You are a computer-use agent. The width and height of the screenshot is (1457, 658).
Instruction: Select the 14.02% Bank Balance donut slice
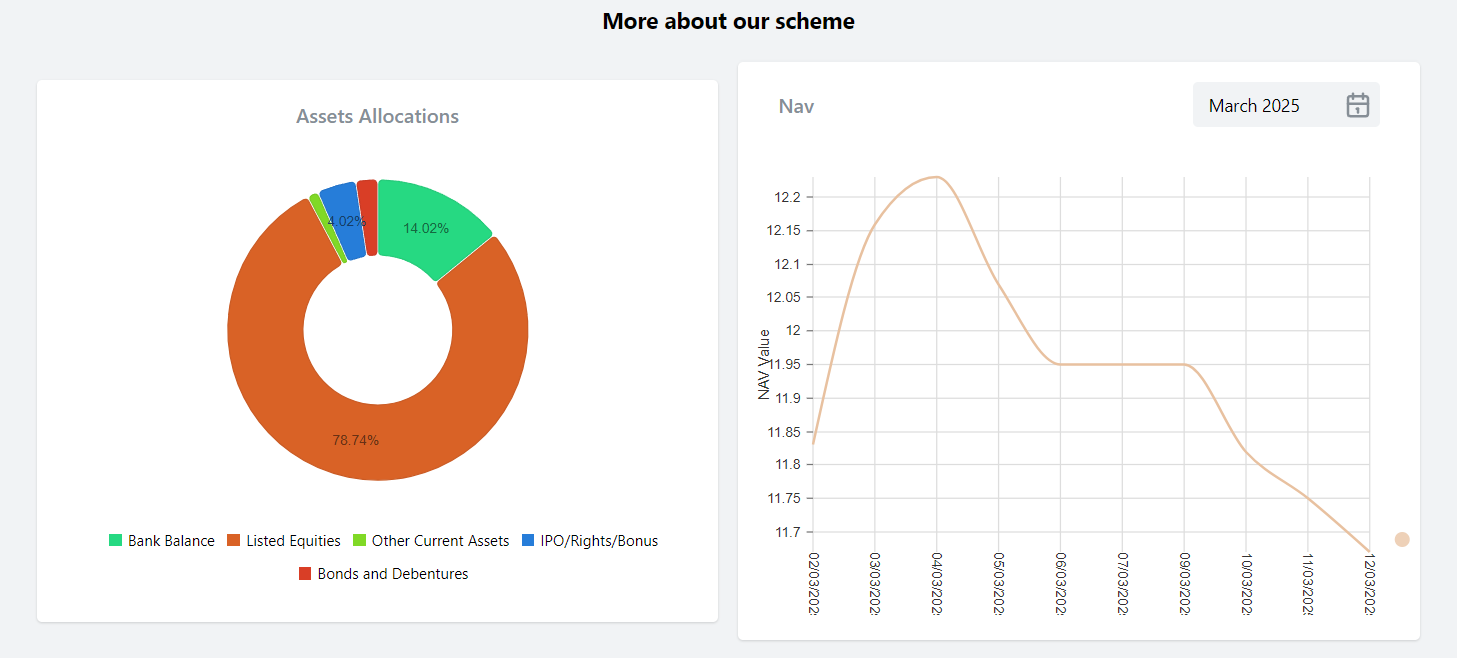point(425,227)
